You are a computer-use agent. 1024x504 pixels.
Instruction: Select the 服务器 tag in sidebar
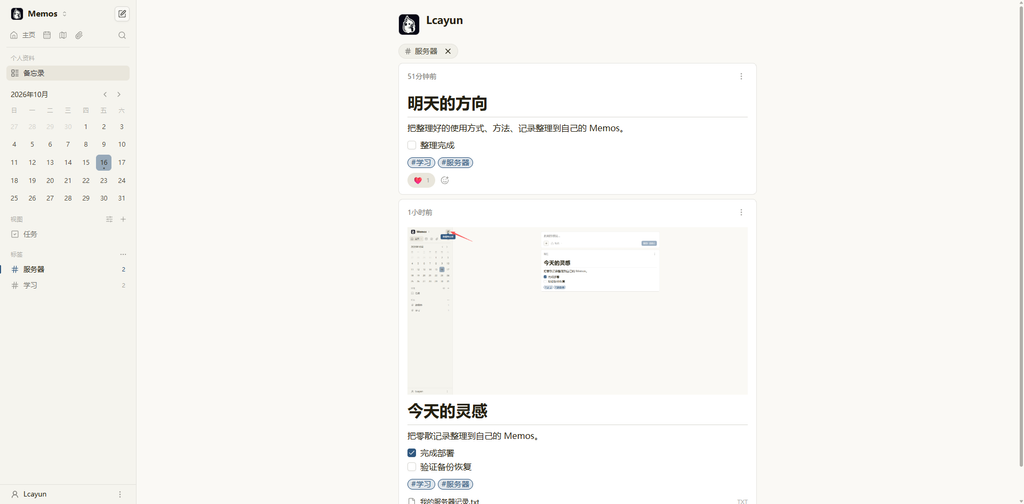point(68,270)
